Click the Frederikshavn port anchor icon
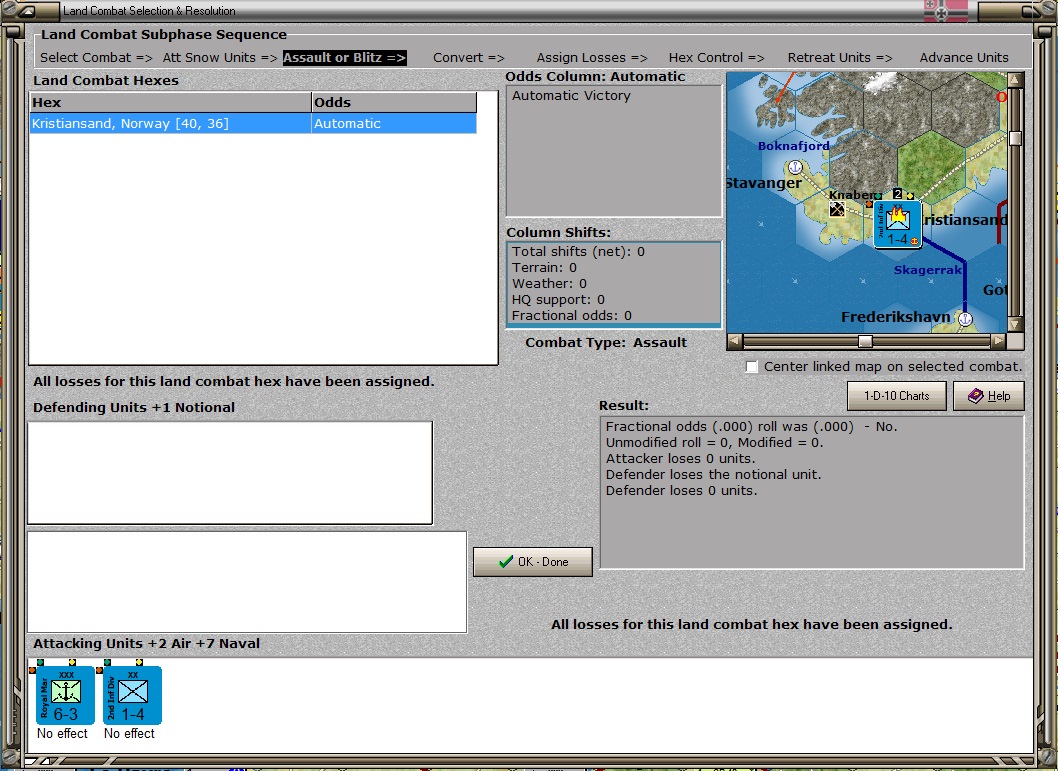 point(965,318)
